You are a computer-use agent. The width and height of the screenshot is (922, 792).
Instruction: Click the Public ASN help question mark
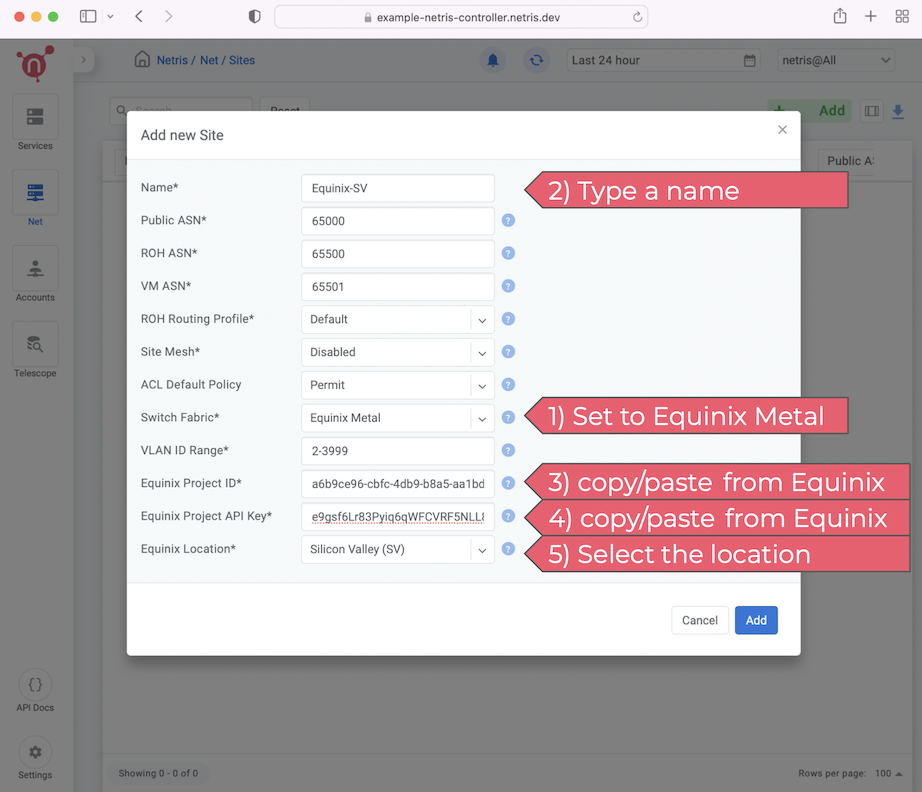pos(508,221)
